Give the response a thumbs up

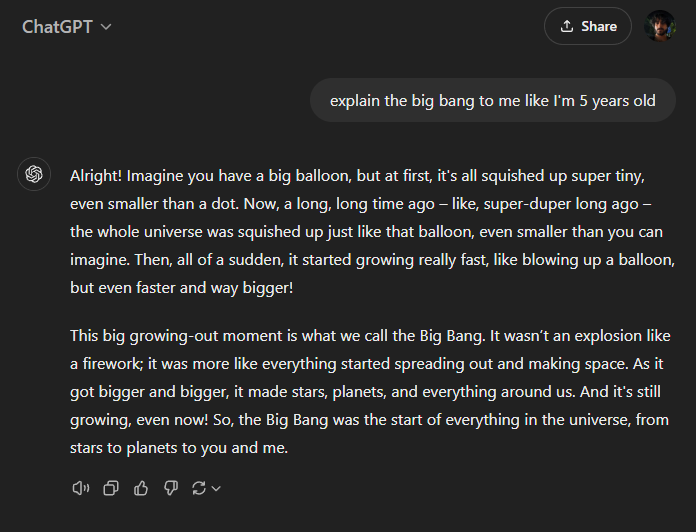[141, 488]
